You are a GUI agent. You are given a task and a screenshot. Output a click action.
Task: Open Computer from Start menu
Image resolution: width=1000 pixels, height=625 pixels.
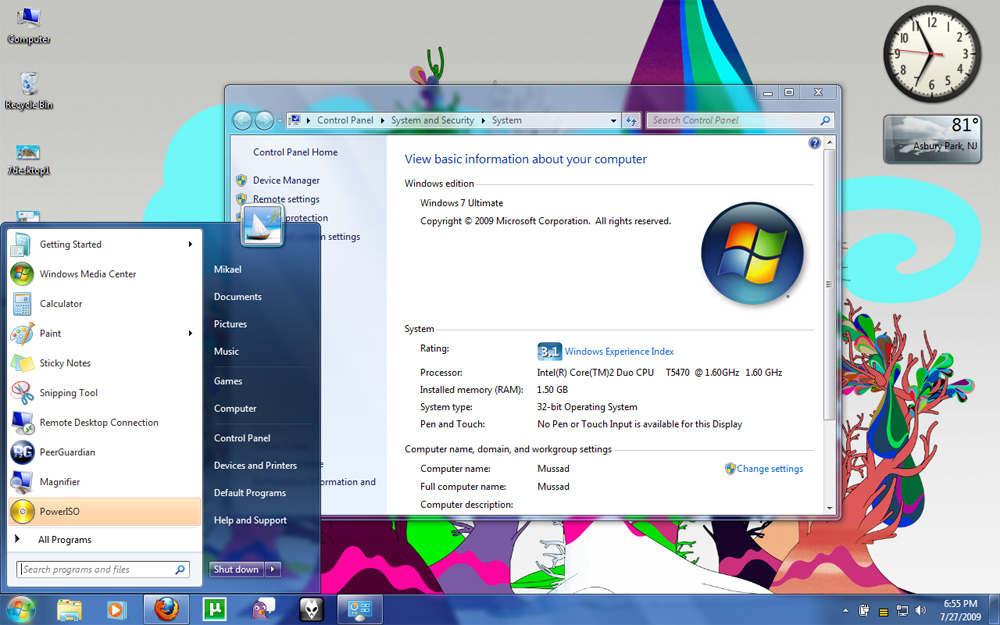[x=235, y=408]
